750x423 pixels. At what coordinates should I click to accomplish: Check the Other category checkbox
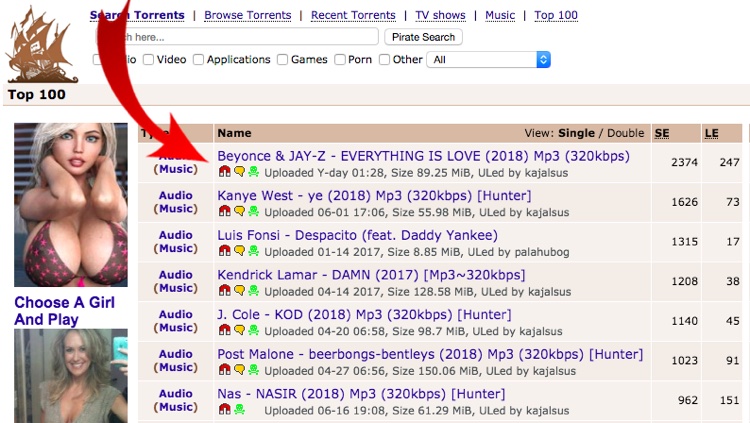[x=384, y=60]
